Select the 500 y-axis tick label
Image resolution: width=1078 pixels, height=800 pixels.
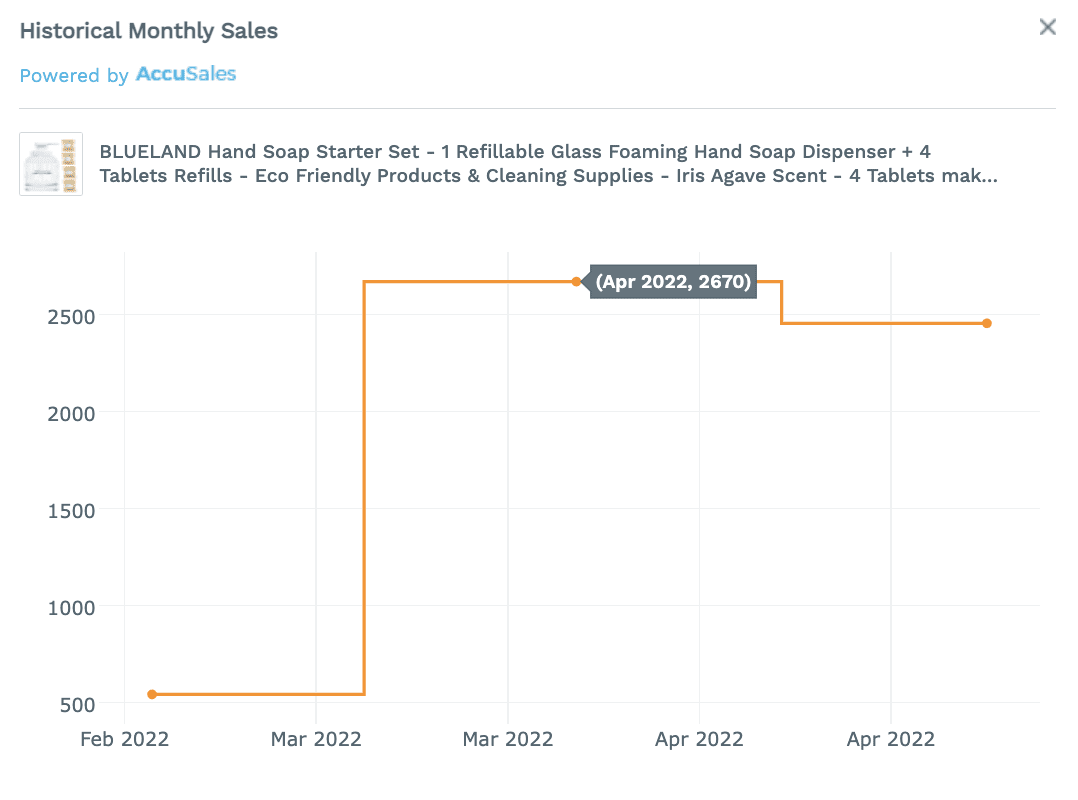click(x=76, y=704)
